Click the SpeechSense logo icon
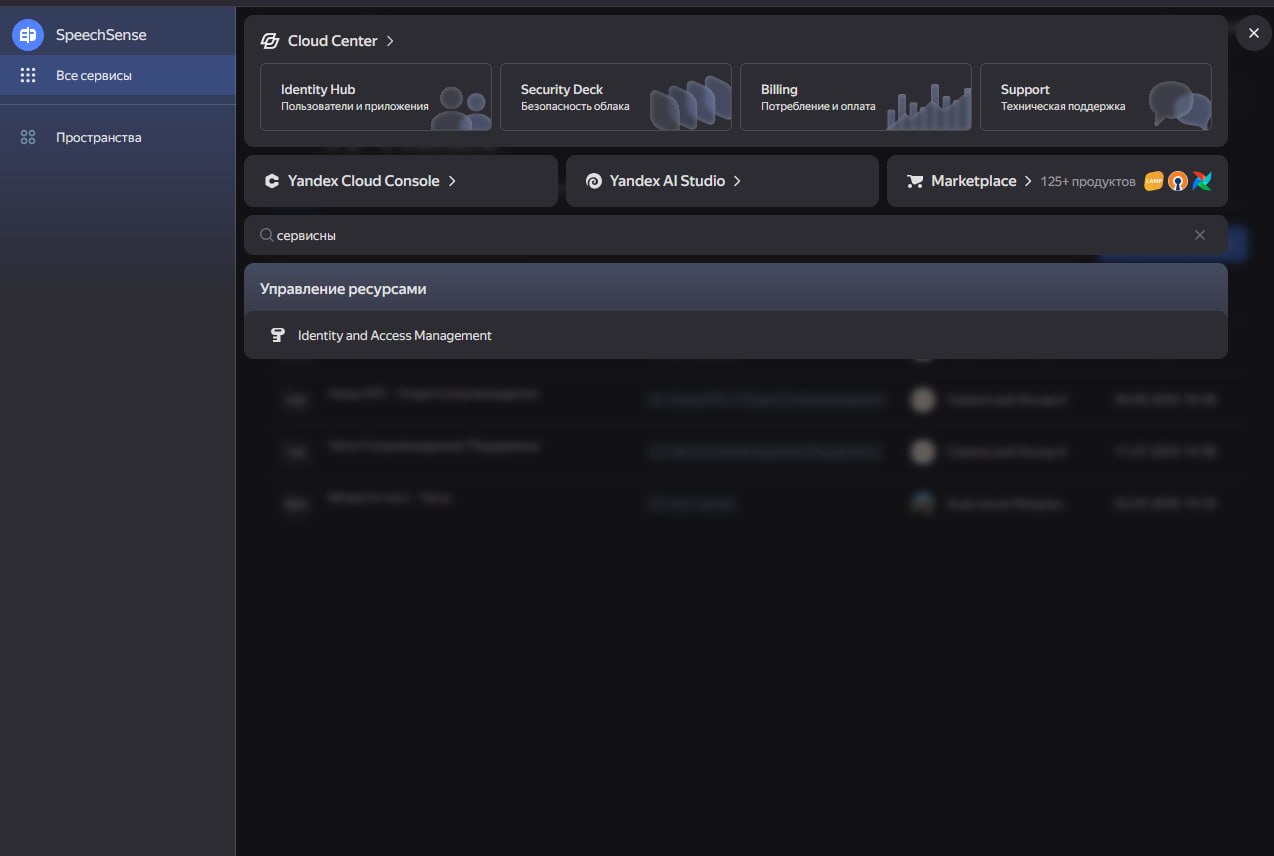This screenshot has width=1274, height=856. (28, 35)
